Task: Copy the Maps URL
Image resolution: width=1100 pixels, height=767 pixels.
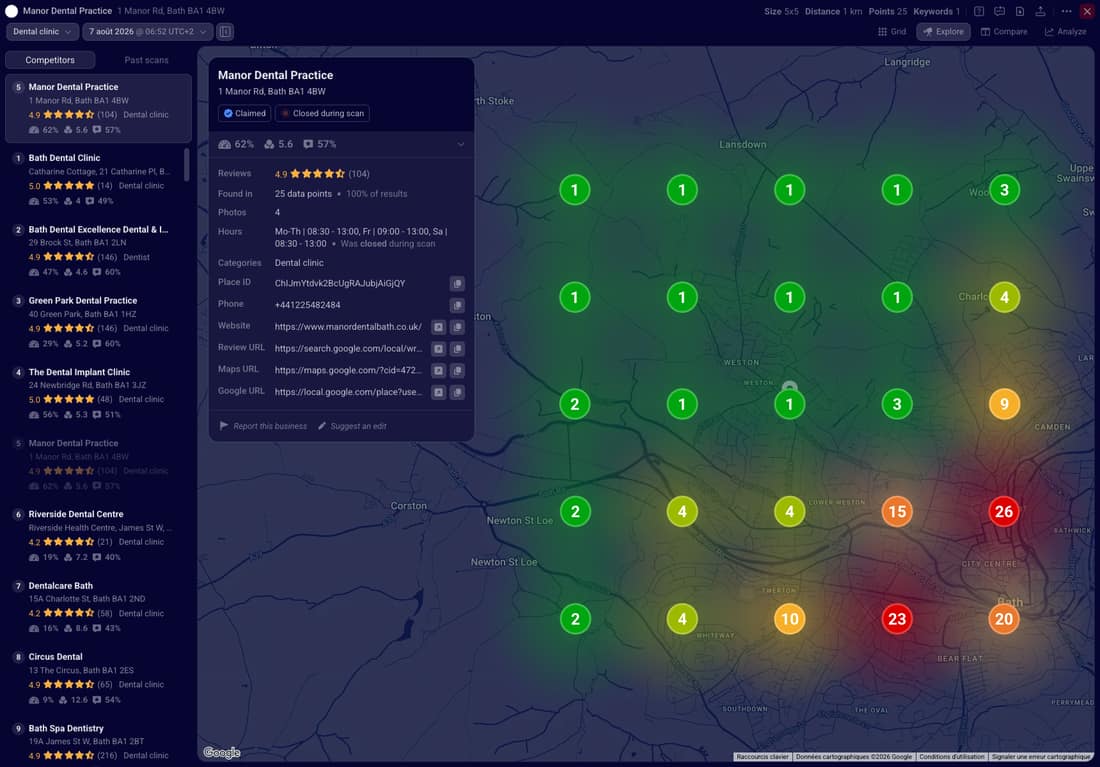Action: click(x=457, y=371)
